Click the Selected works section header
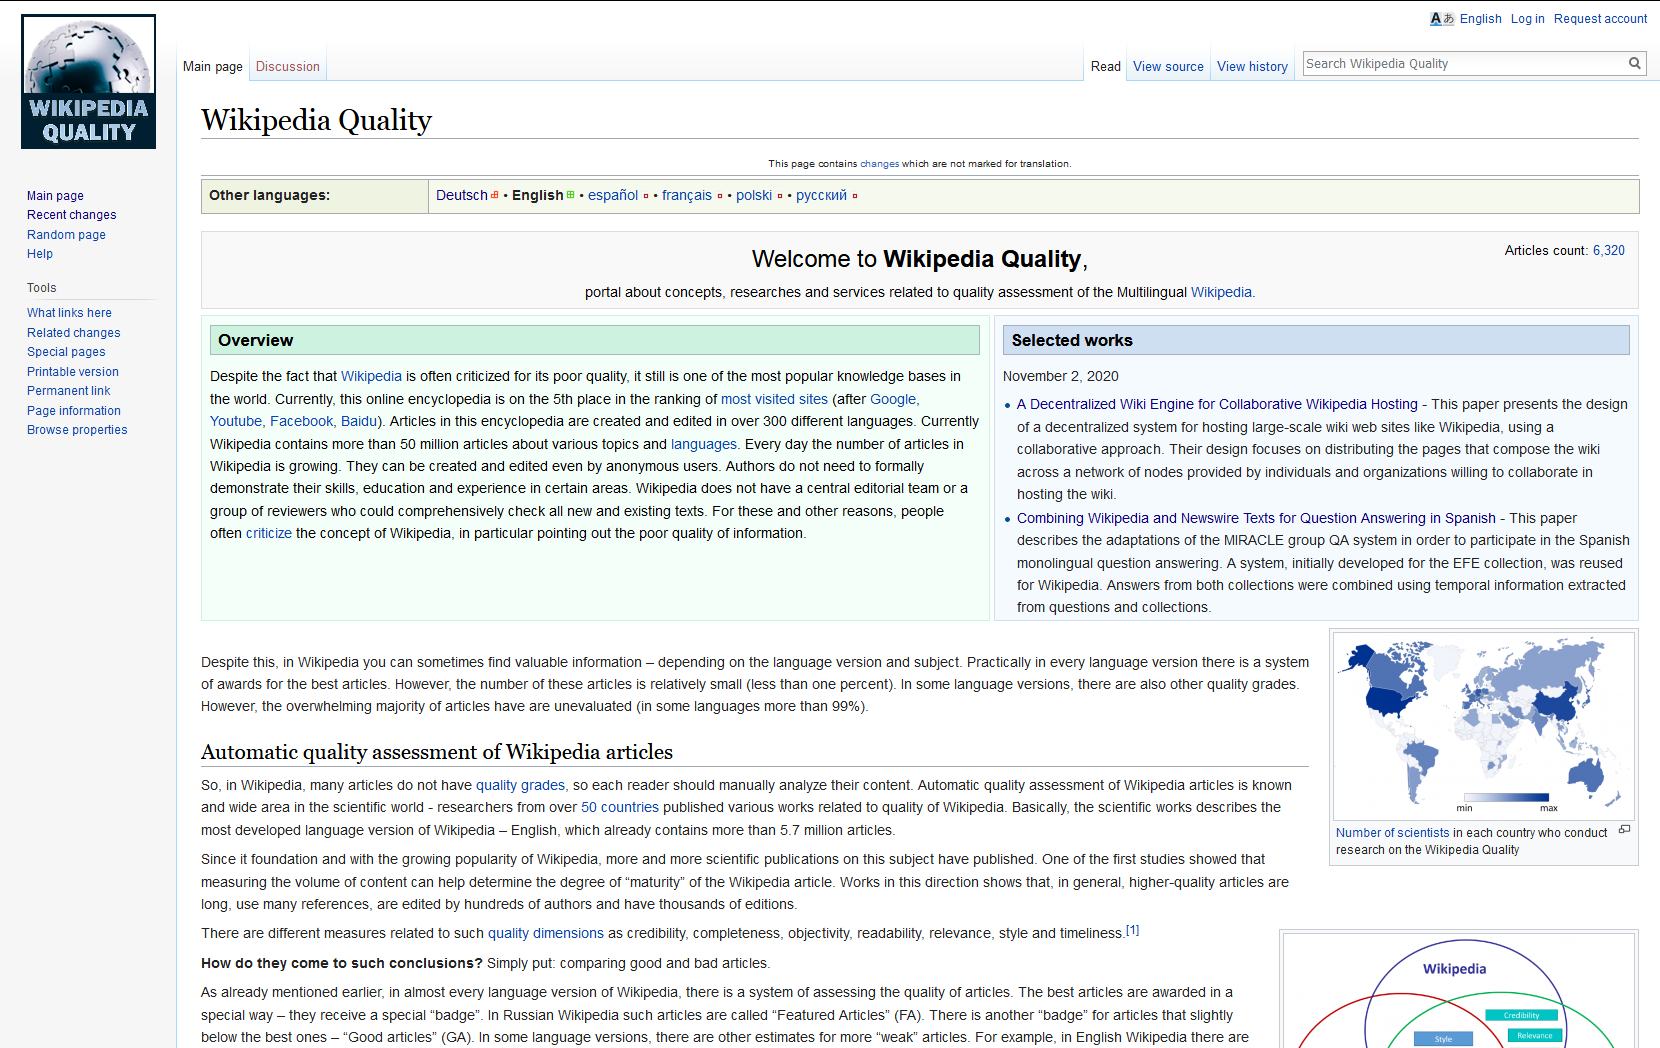Image resolution: width=1660 pixels, height=1048 pixels. (1316, 340)
